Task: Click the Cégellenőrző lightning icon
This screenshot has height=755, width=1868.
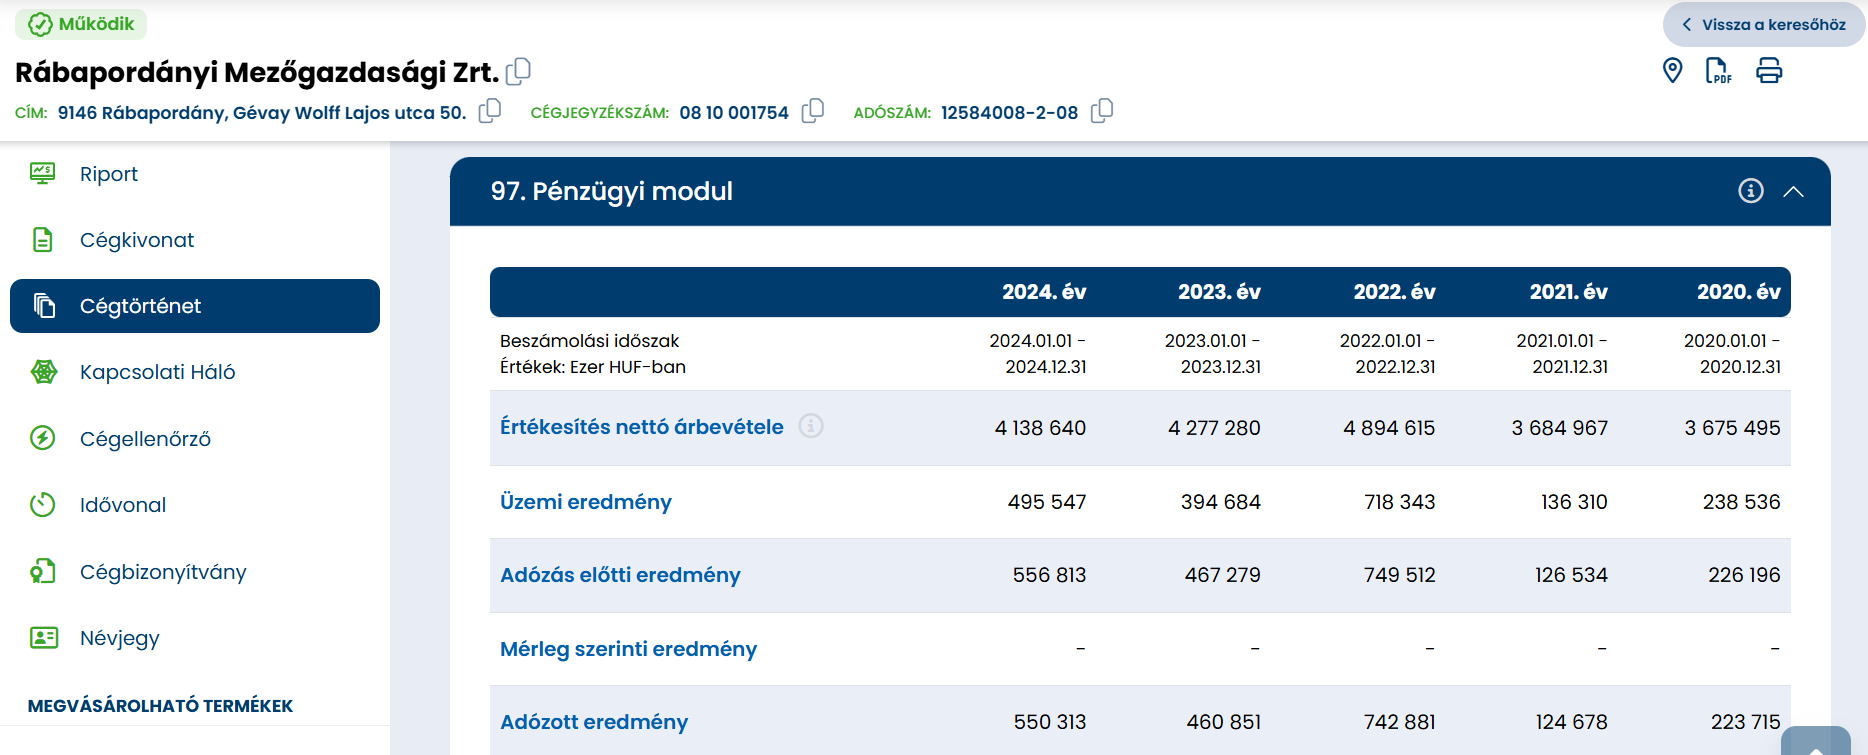Action: (43, 438)
